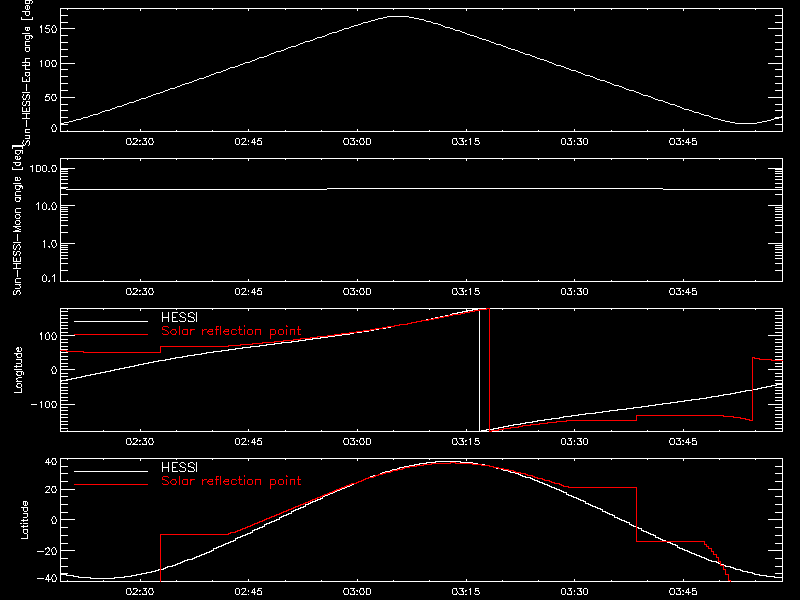Click 03:00 under the Earth angle plot
This screenshot has height=600, width=800.
pos(357,141)
